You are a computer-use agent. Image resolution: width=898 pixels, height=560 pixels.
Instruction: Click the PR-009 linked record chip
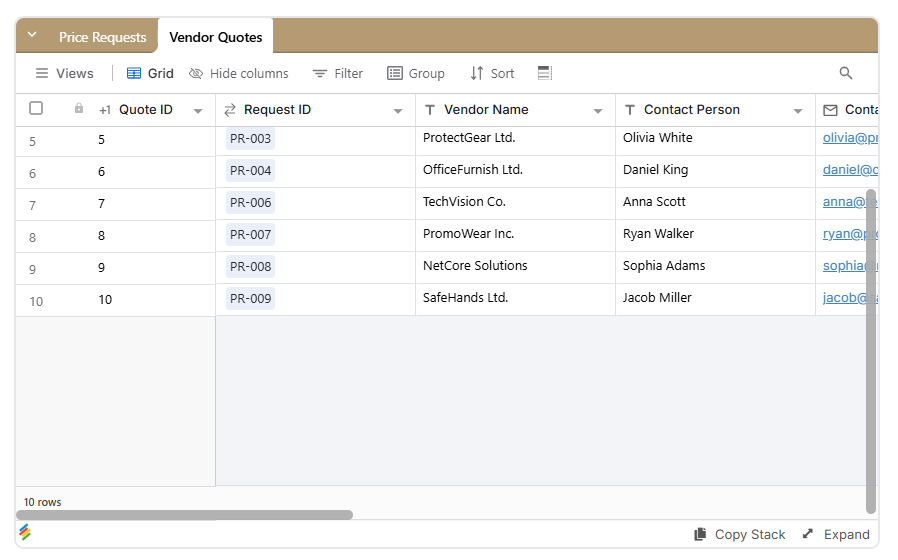click(x=250, y=299)
